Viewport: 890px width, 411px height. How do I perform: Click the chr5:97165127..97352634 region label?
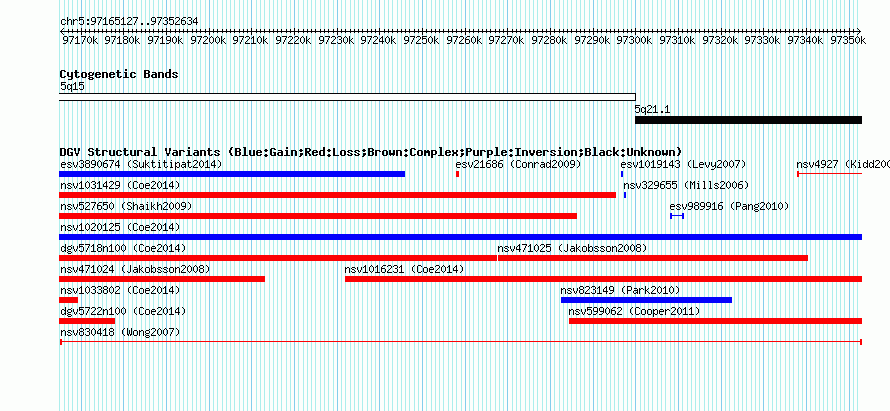[x=129, y=22]
